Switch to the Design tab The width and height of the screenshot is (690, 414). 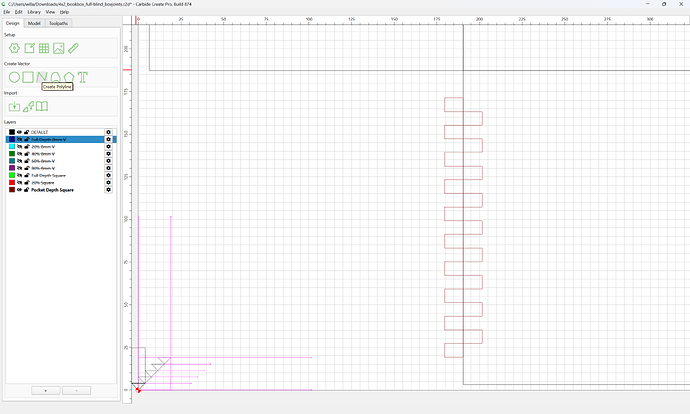click(12, 23)
